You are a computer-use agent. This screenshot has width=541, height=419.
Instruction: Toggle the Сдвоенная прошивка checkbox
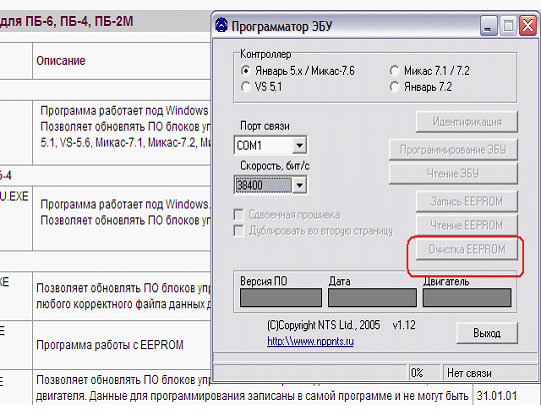[x=238, y=215]
